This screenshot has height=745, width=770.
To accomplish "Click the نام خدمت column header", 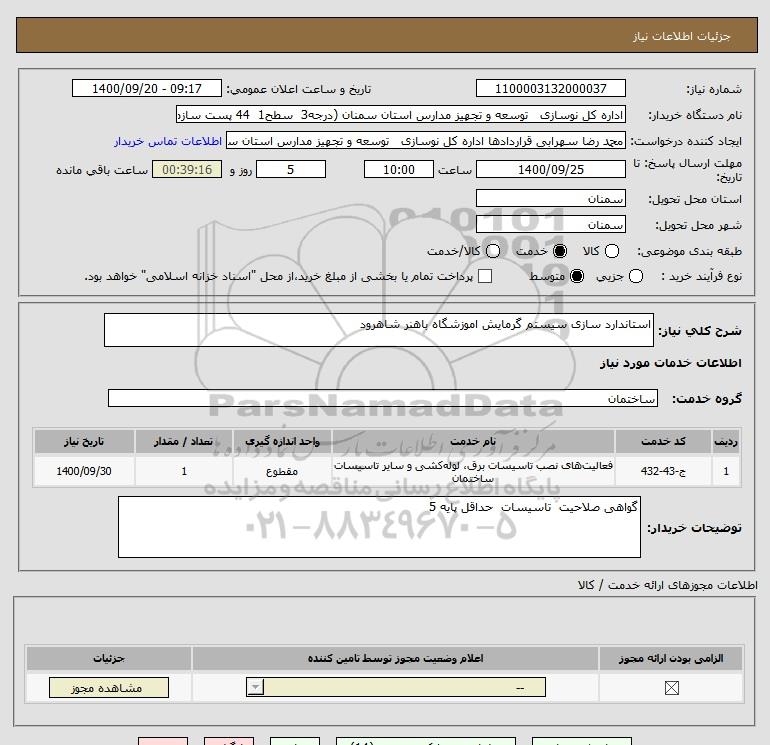I will tap(473, 441).
